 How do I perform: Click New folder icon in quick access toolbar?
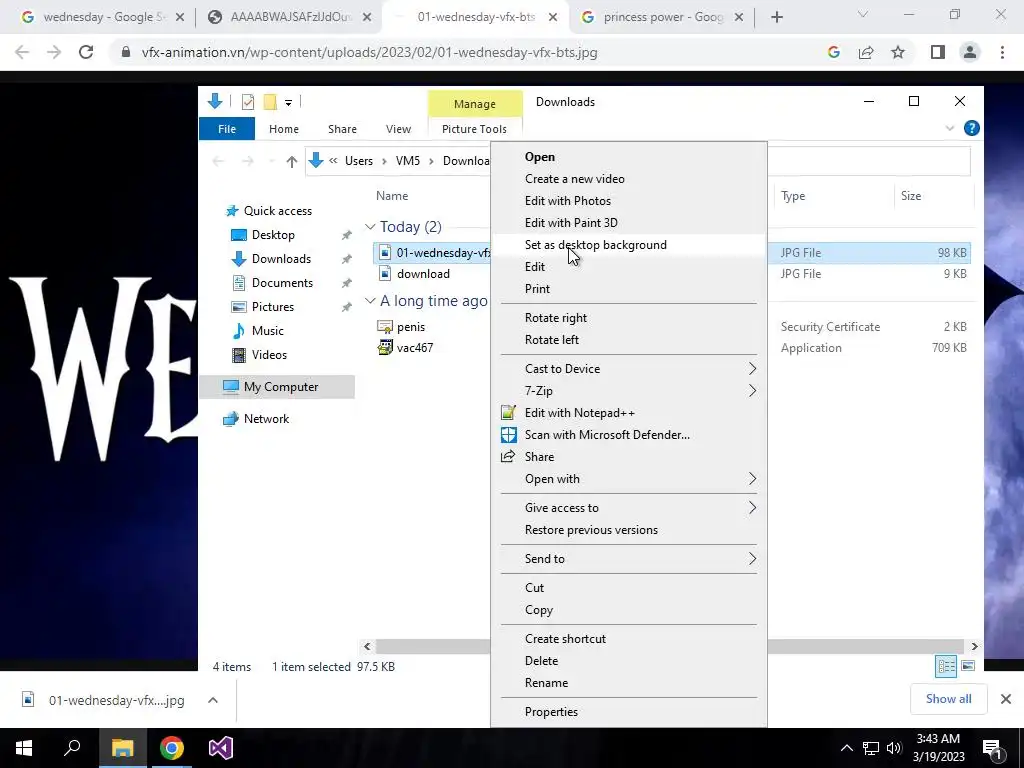270,102
